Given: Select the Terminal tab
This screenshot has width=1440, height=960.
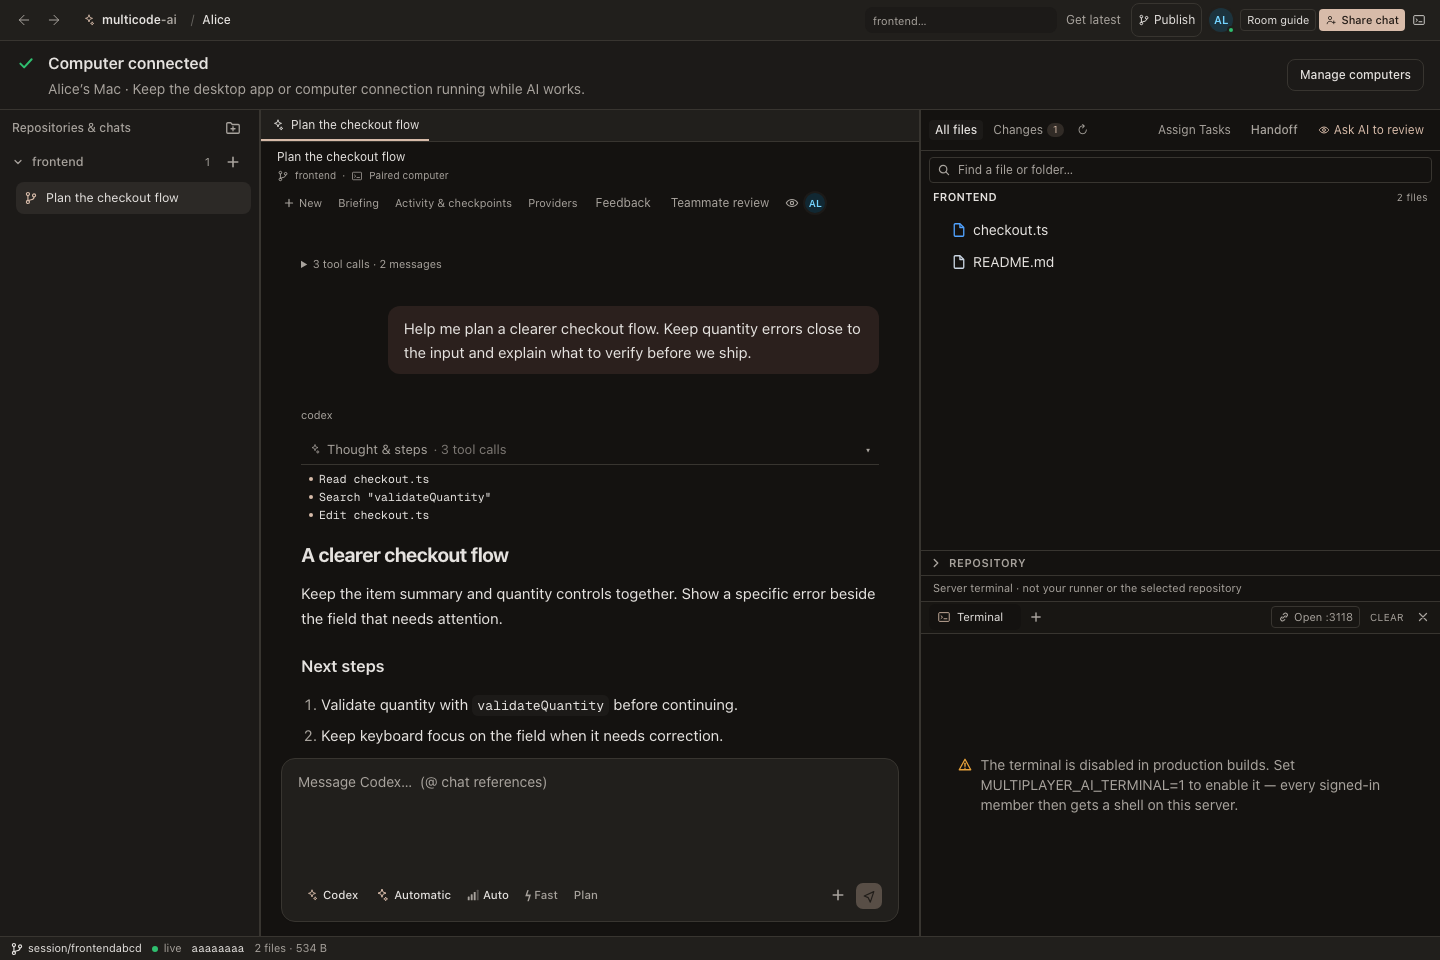Looking at the screenshot, I should pos(971,617).
